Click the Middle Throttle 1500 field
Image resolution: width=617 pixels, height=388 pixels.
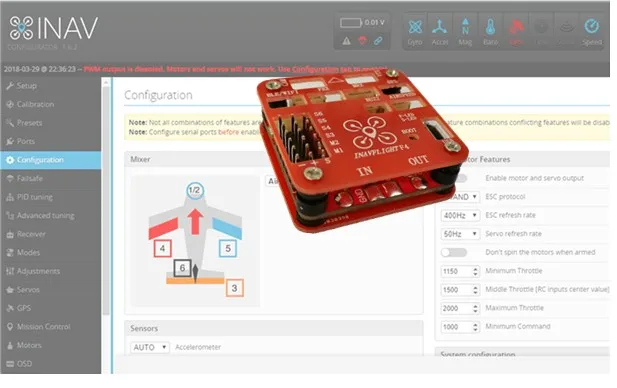[460, 290]
